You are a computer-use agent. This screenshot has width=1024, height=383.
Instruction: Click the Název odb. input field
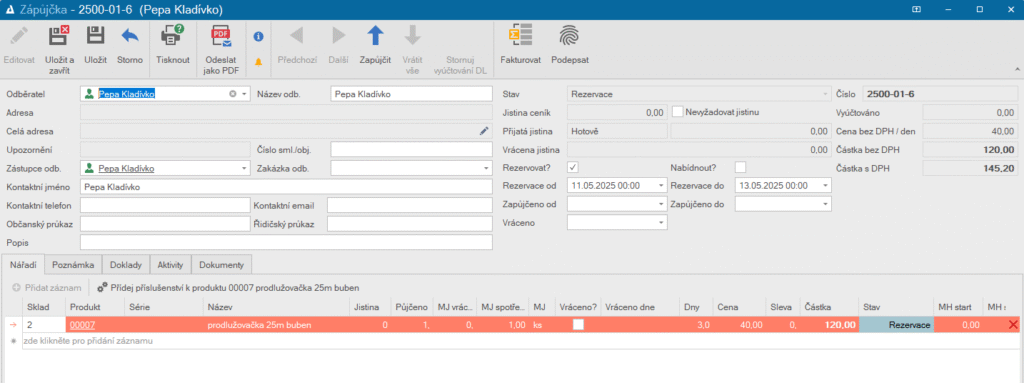(x=411, y=94)
